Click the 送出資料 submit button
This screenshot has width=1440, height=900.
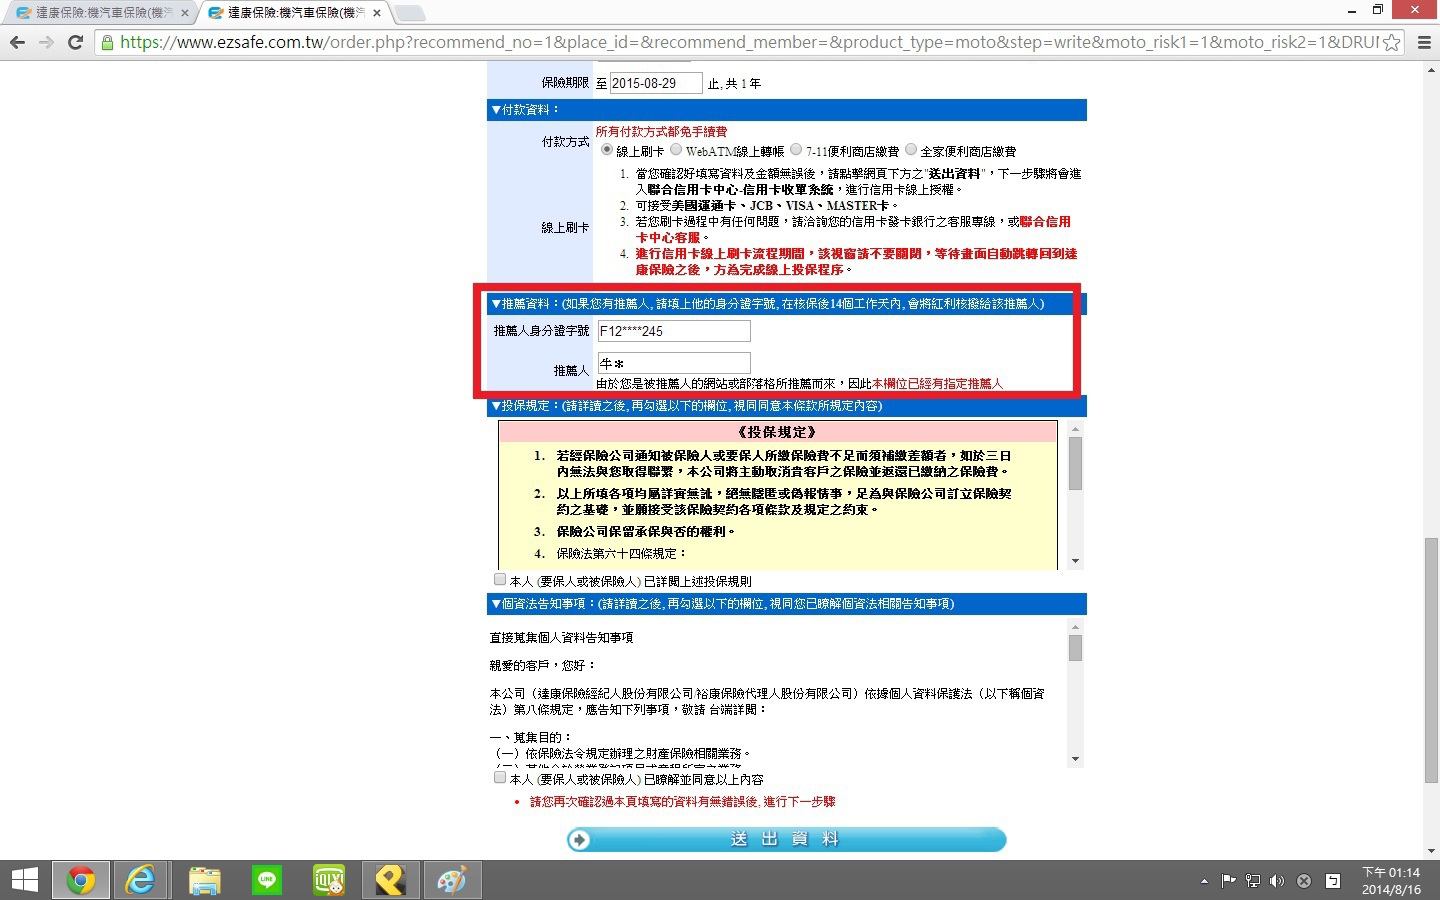pos(786,839)
